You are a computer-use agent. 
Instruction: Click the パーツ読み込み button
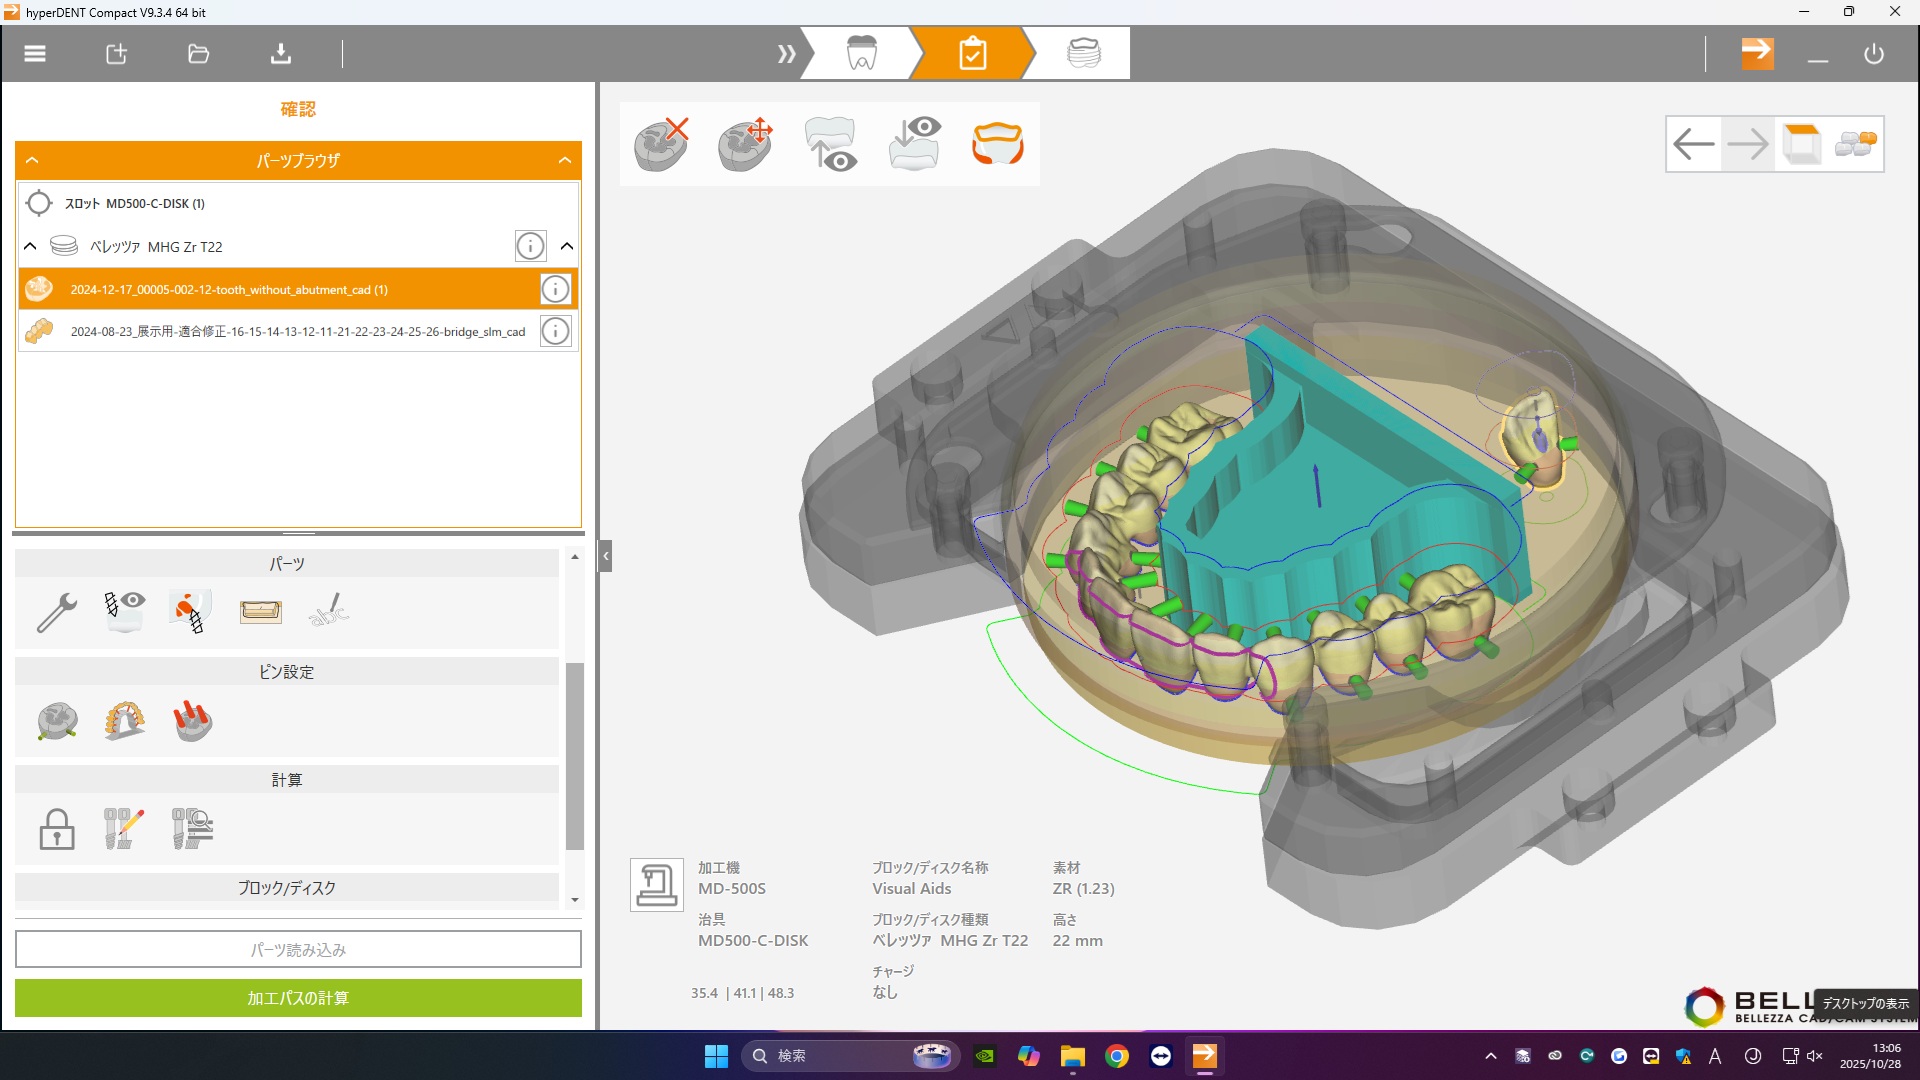pyautogui.click(x=298, y=949)
